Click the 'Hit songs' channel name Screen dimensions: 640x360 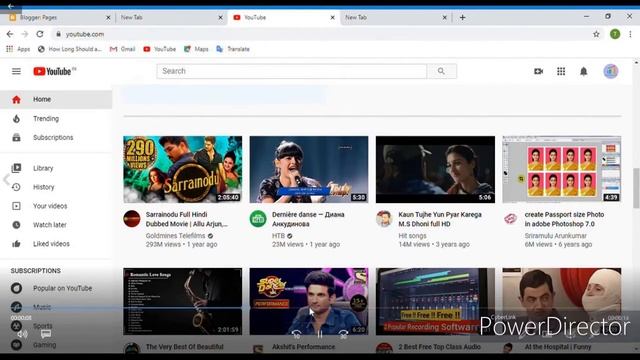click(412, 236)
